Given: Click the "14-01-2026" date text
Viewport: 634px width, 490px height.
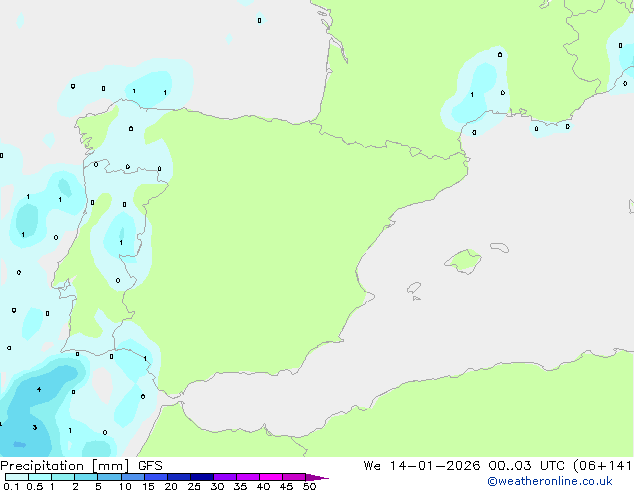Looking at the screenshot, I should 435,466.
